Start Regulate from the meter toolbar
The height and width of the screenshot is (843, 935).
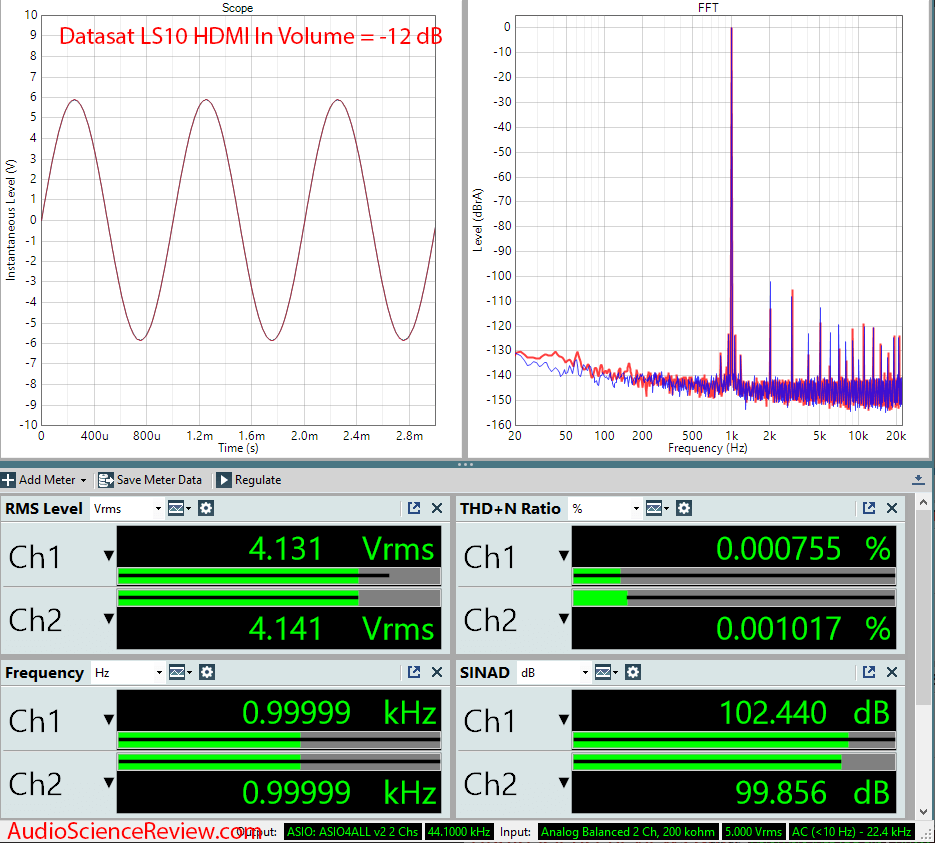(249, 480)
